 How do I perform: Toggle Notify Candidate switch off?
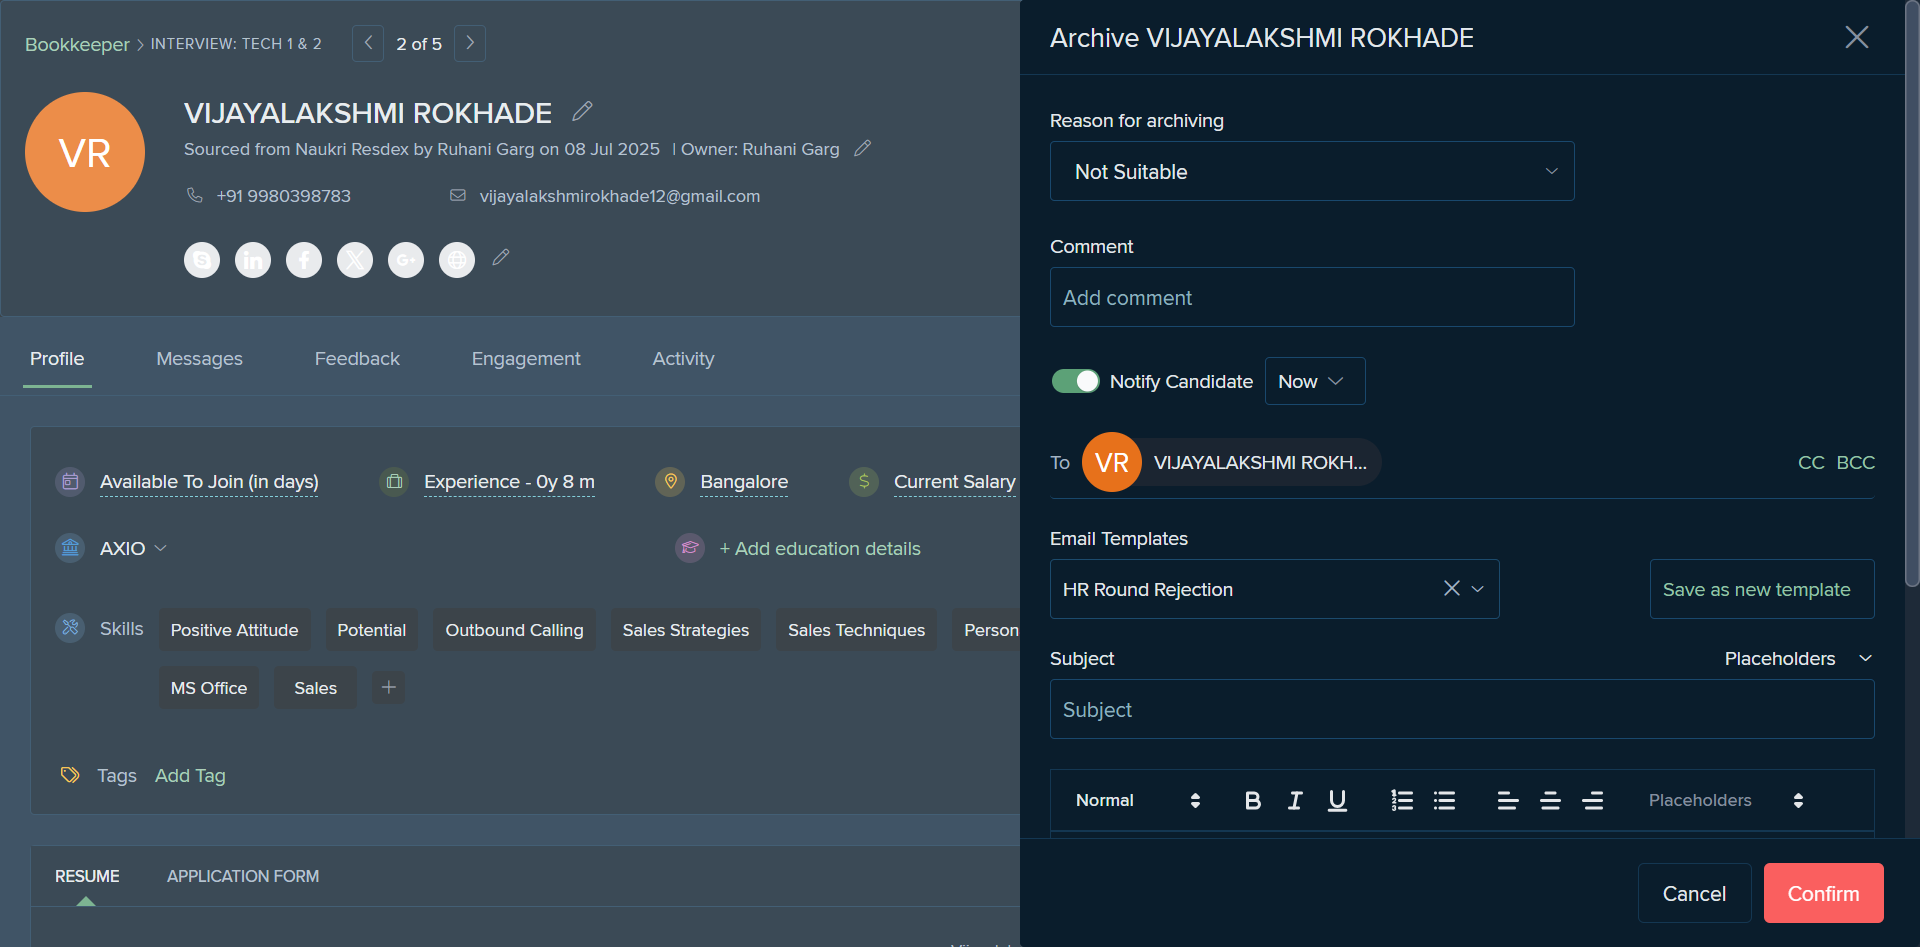(1076, 381)
